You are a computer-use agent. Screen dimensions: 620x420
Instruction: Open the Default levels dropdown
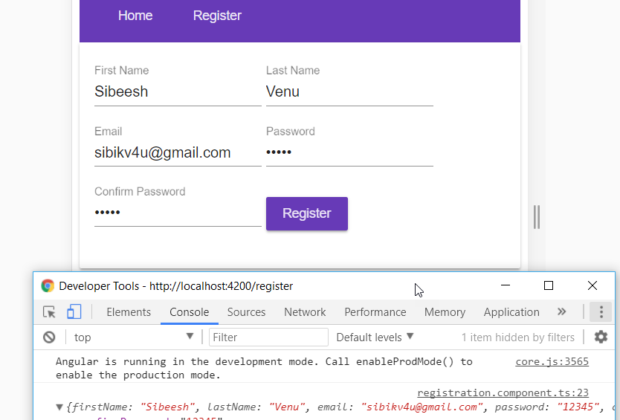(374, 337)
